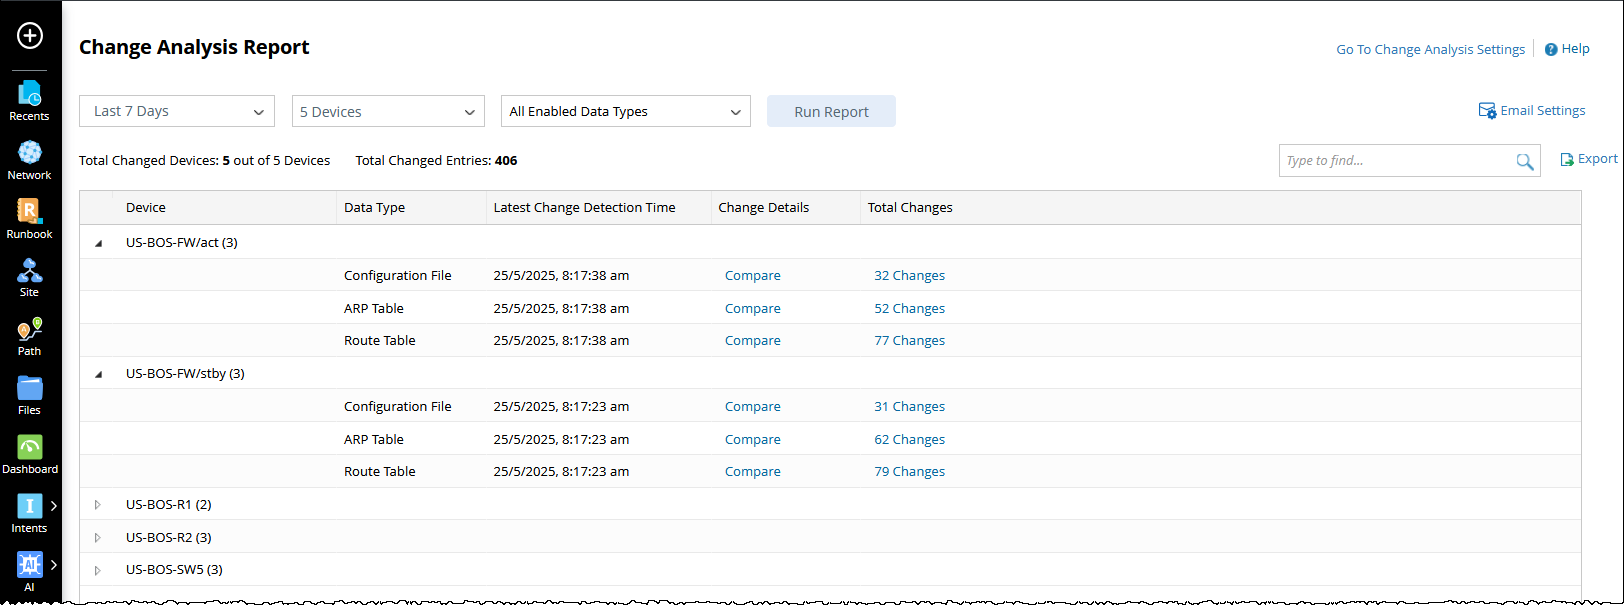Click the plus icon in sidebar
Screen dimensions: 1624x607
click(30, 36)
